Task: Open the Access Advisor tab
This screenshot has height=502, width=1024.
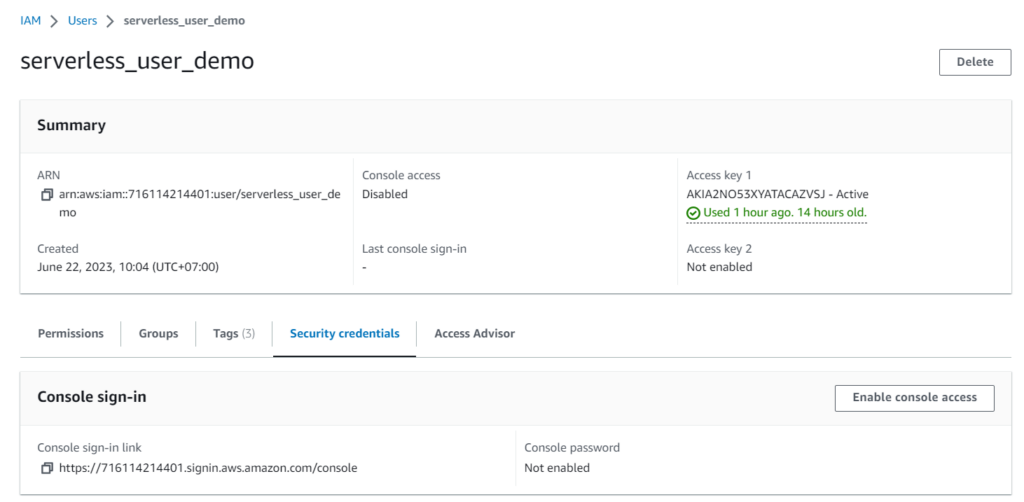Action: click(474, 333)
